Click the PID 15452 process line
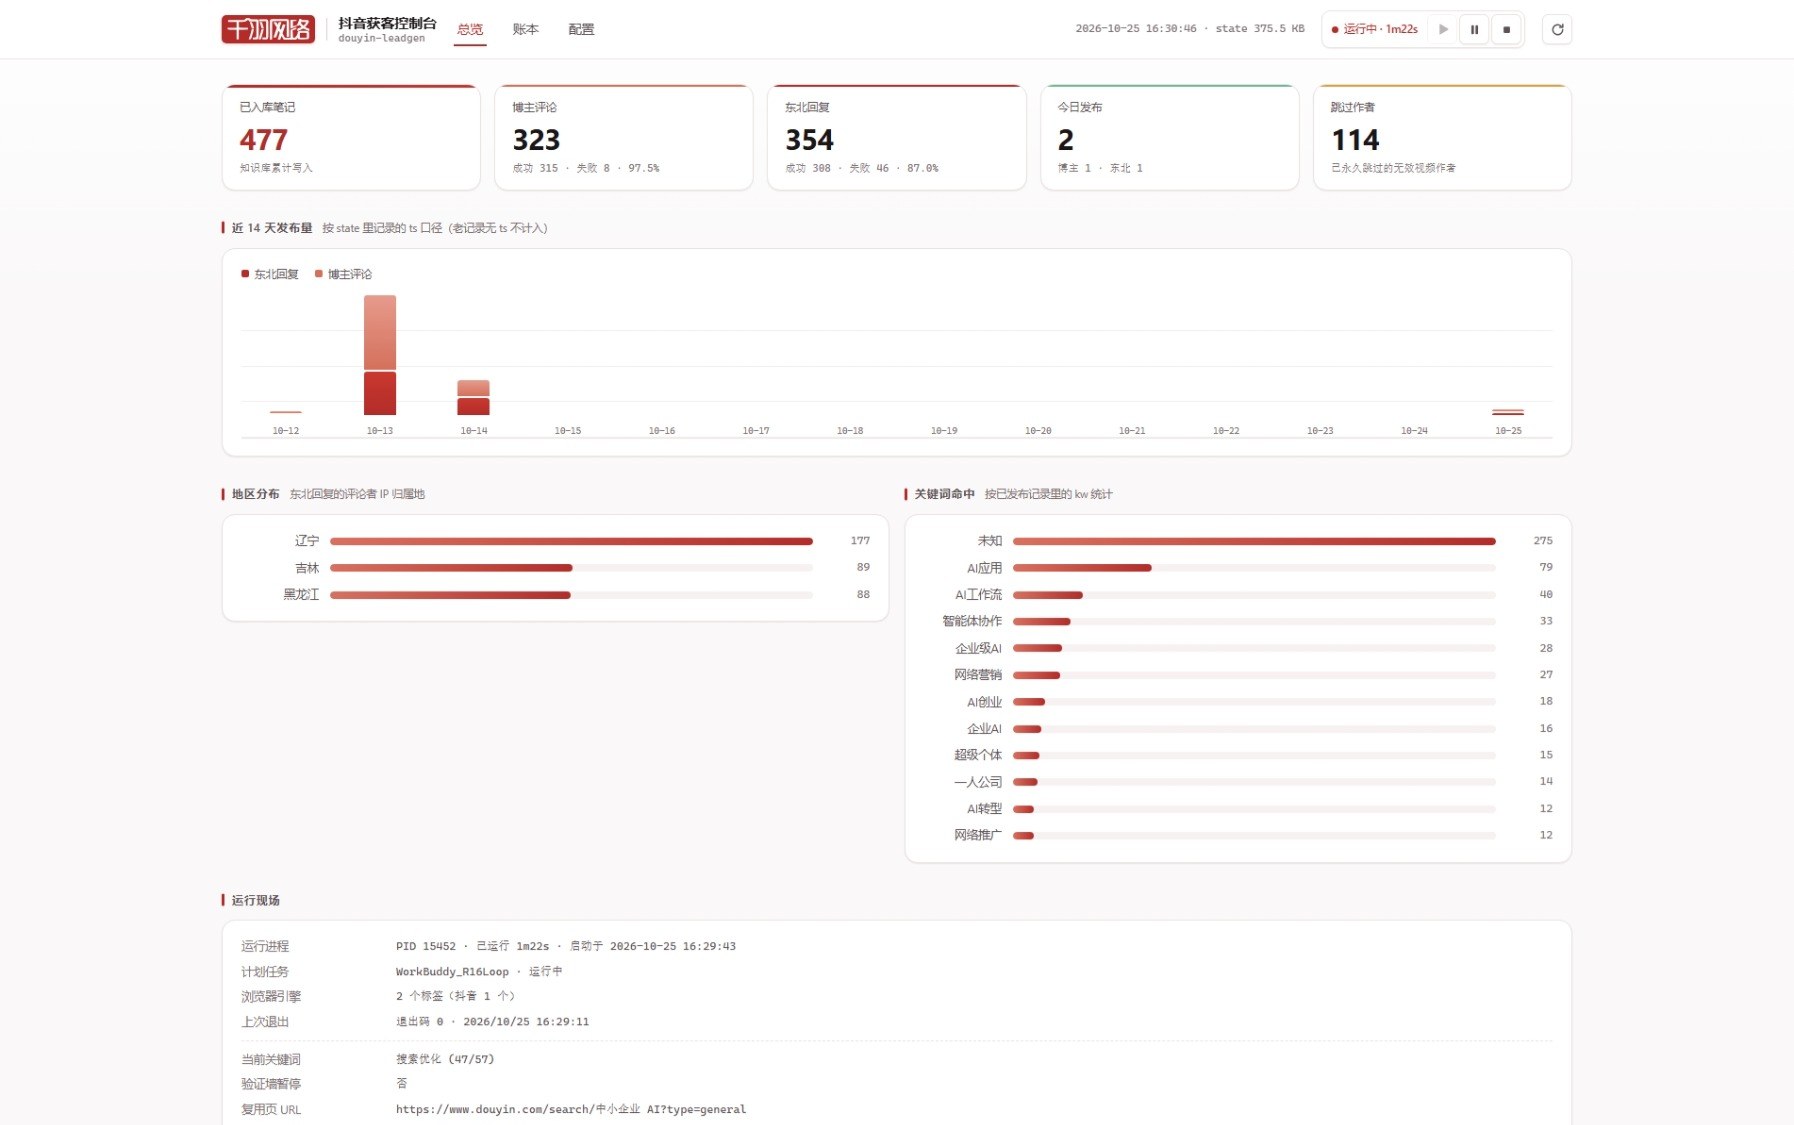This screenshot has height=1125, width=1794. [x=566, y=946]
